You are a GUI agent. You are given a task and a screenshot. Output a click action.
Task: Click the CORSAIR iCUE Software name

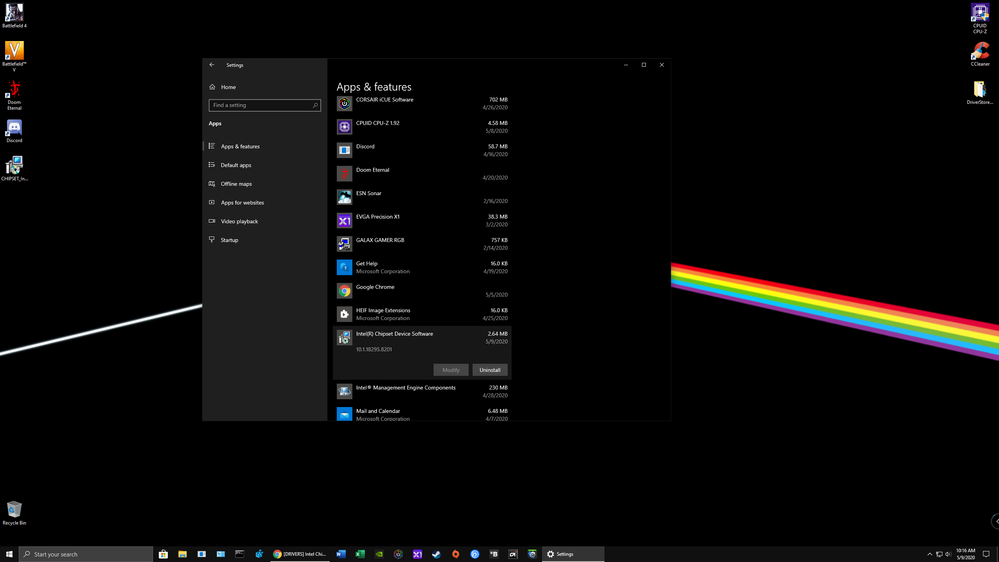[x=385, y=100]
